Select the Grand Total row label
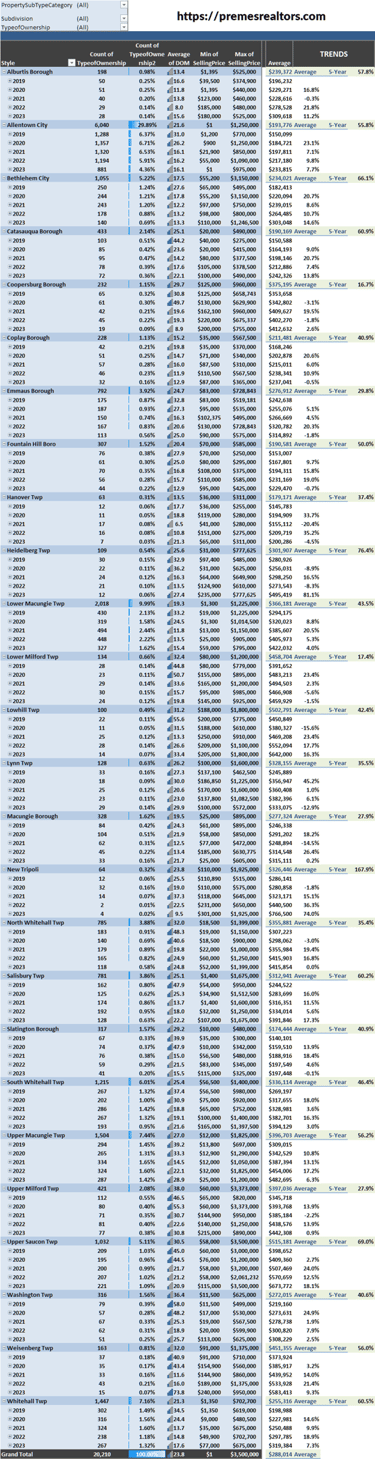This screenshot has height=1459, width=375. (x=19, y=1453)
